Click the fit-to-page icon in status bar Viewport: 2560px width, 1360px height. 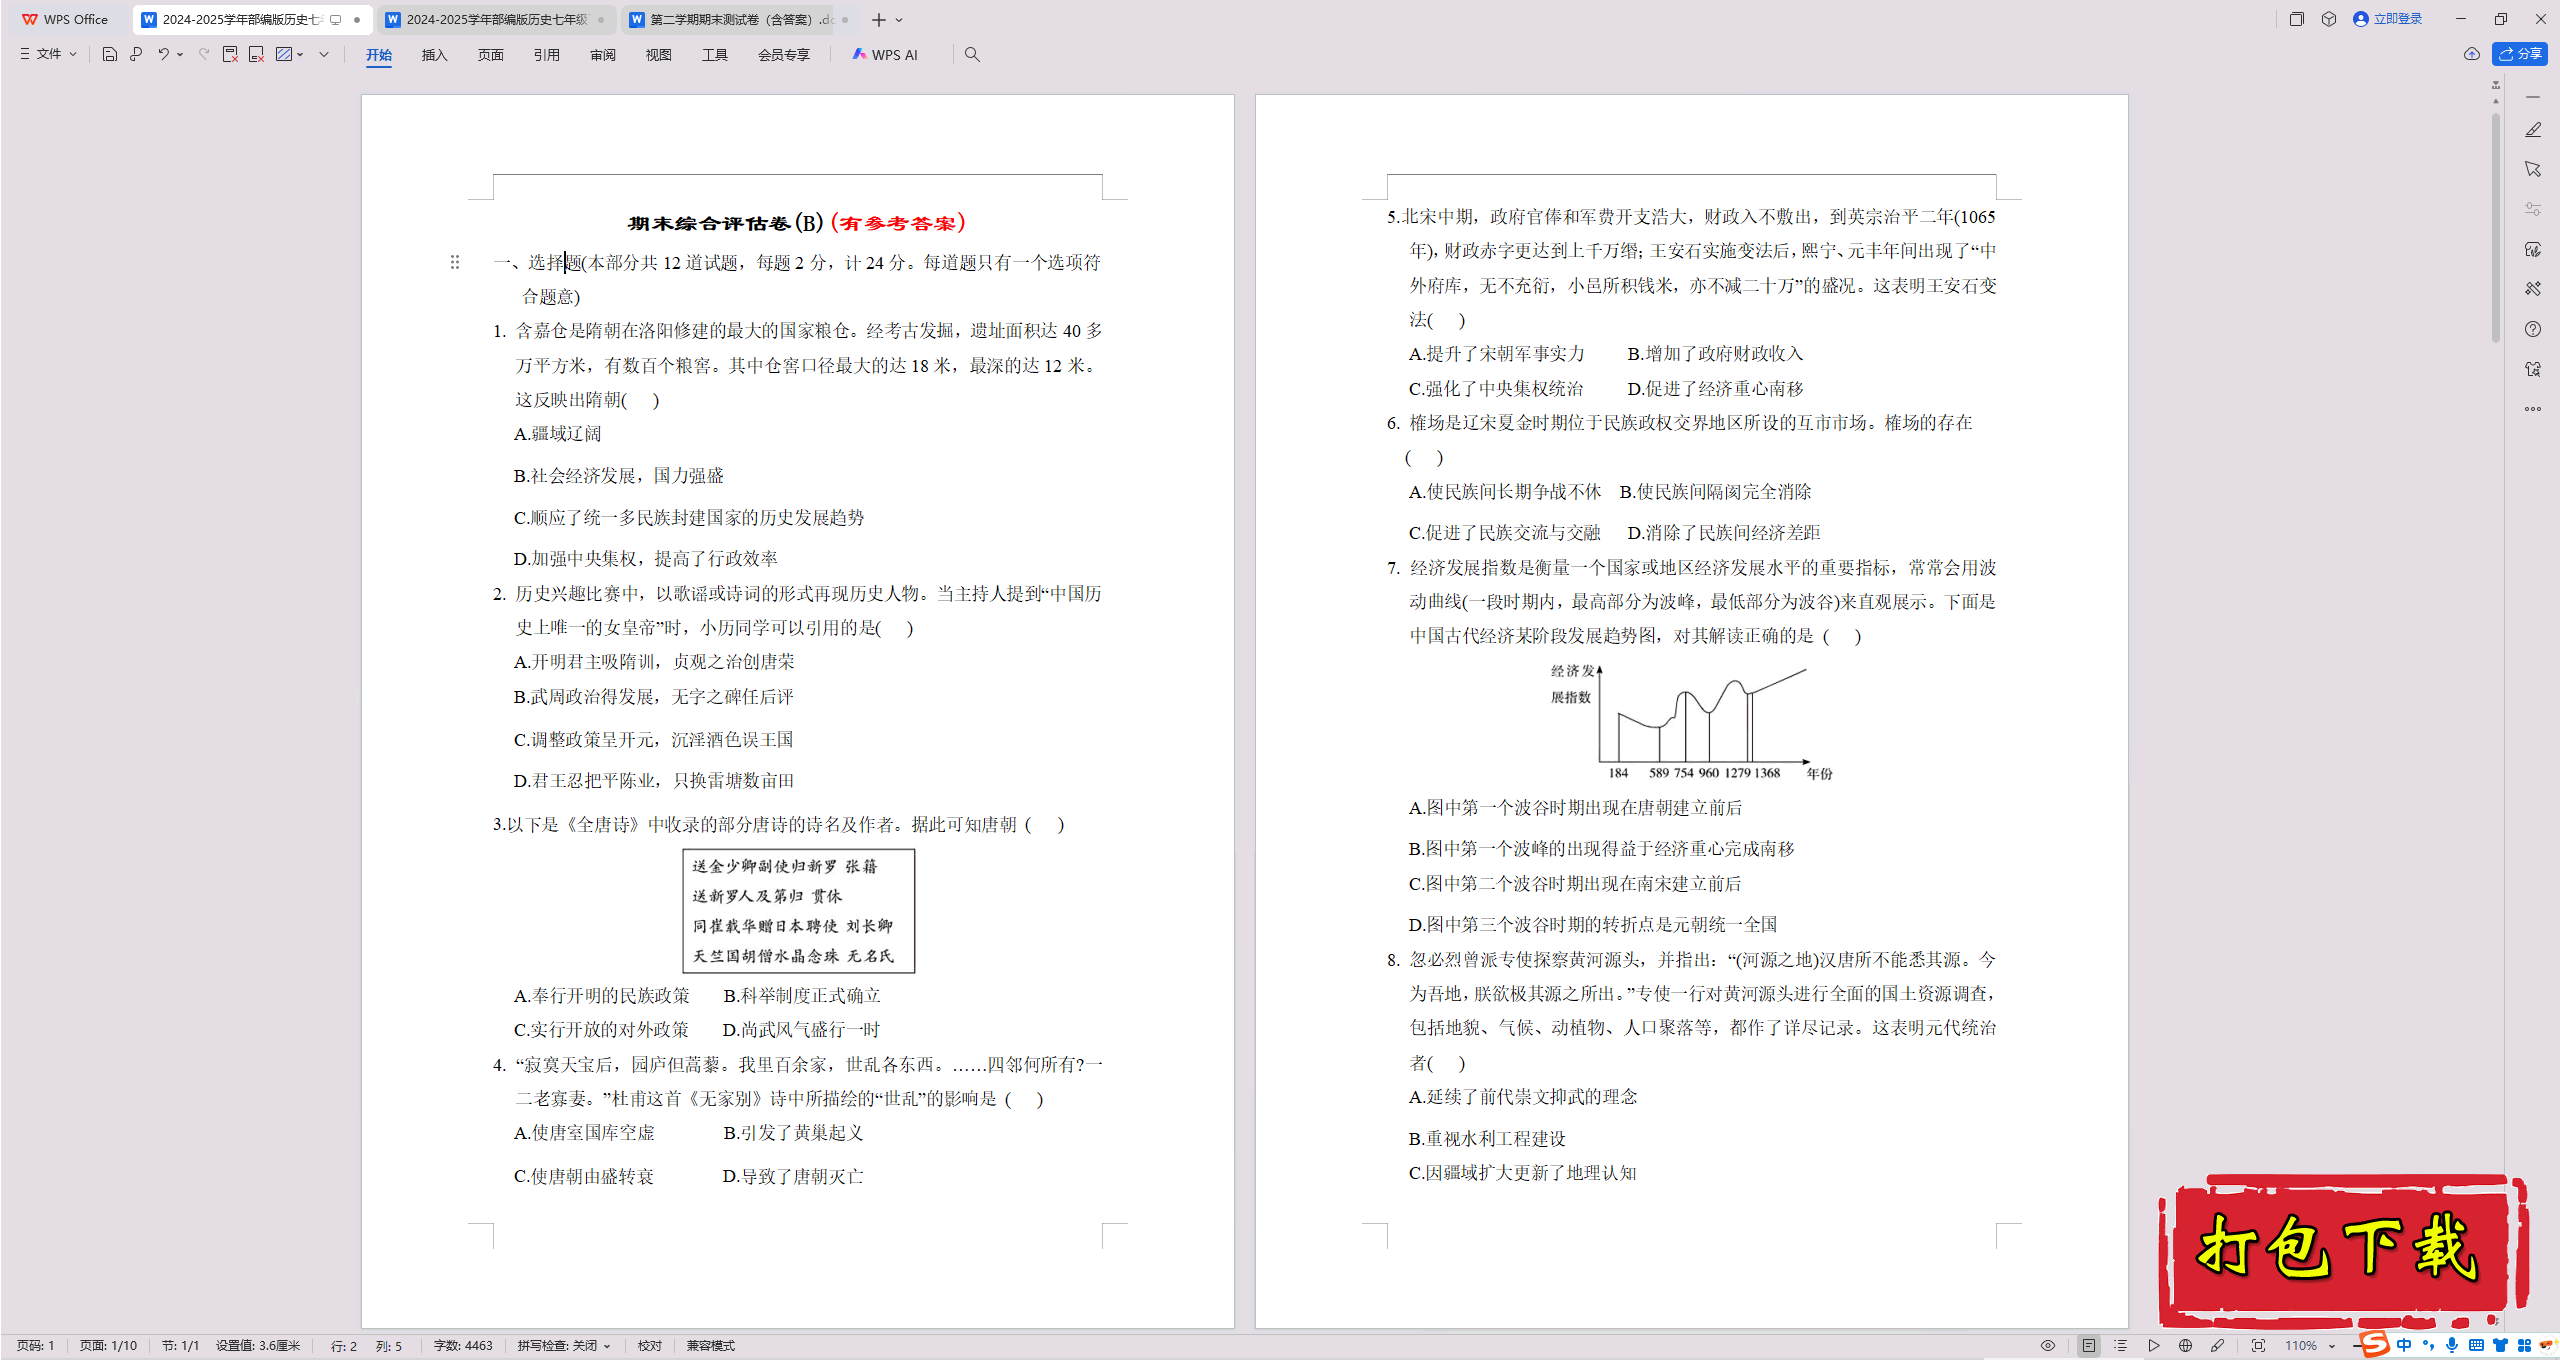tap(2258, 1345)
